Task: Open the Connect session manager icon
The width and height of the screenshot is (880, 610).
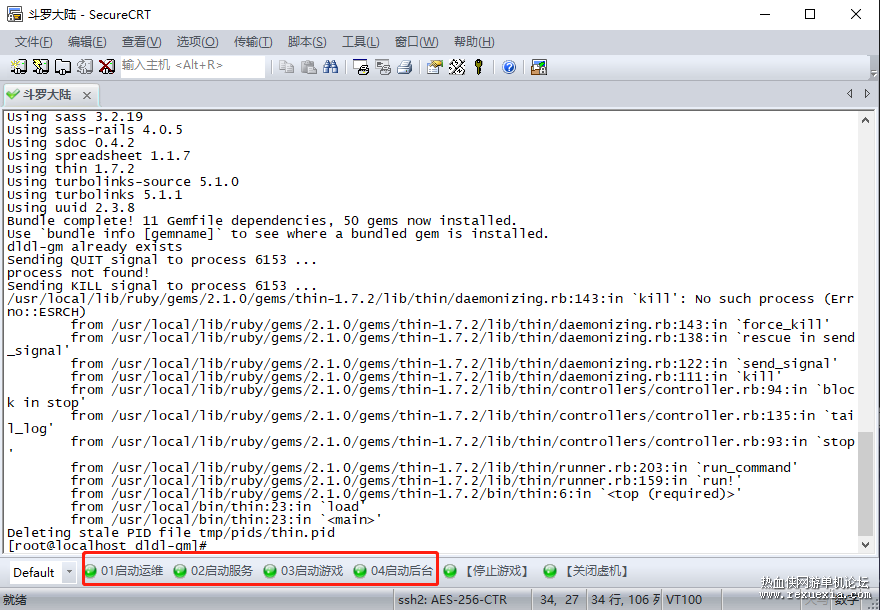Action: point(18,67)
